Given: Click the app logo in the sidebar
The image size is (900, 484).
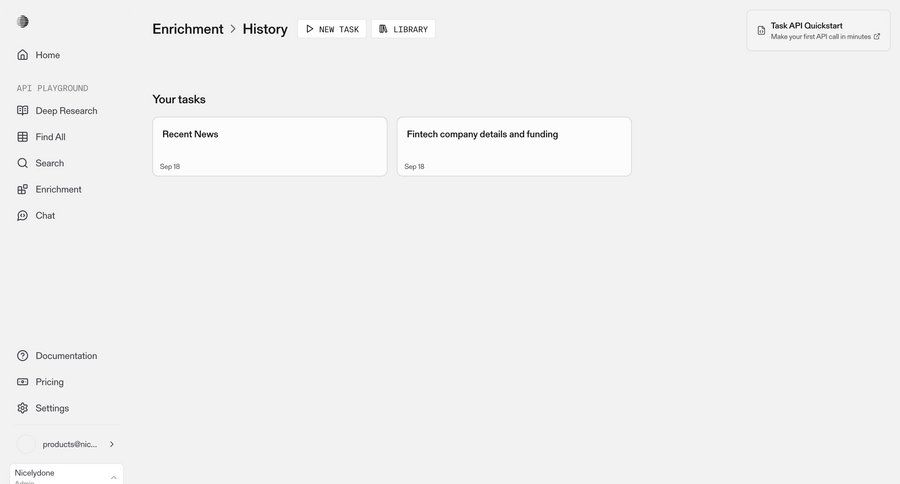Looking at the screenshot, I should (x=23, y=22).
